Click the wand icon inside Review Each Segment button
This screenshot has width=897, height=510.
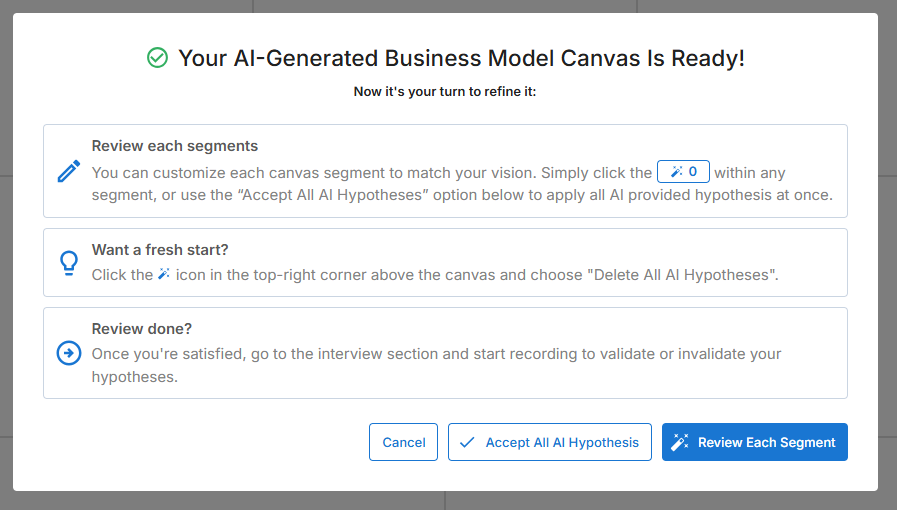[680, 442]
